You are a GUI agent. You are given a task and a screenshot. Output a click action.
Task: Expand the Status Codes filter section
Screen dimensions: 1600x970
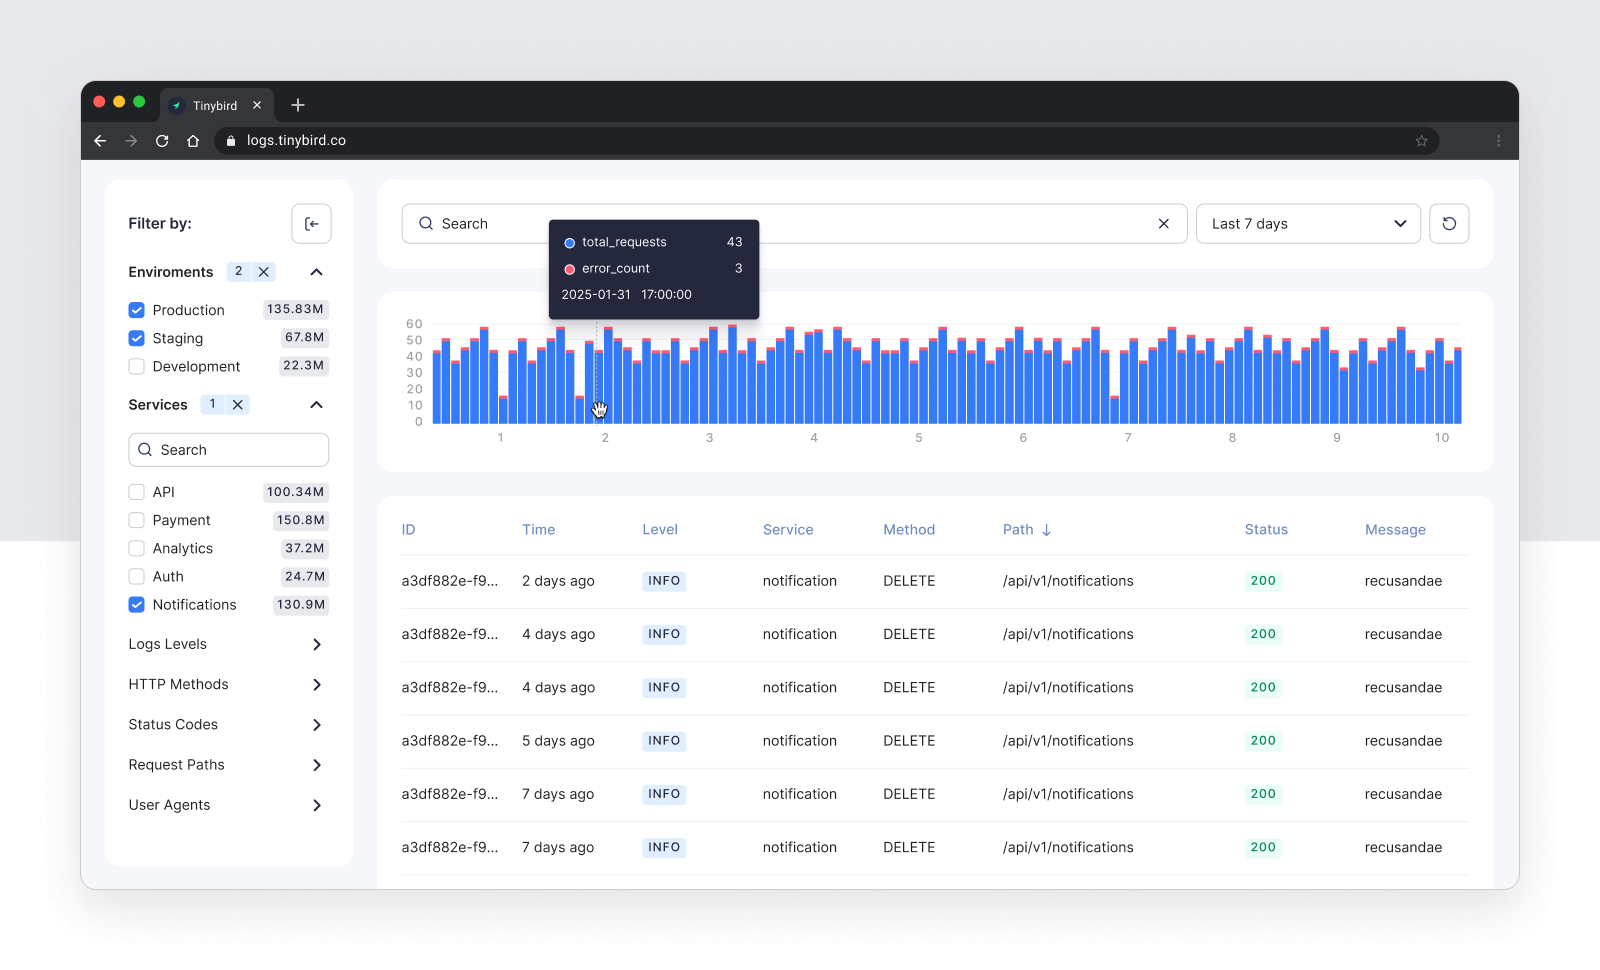pos(316,725)
